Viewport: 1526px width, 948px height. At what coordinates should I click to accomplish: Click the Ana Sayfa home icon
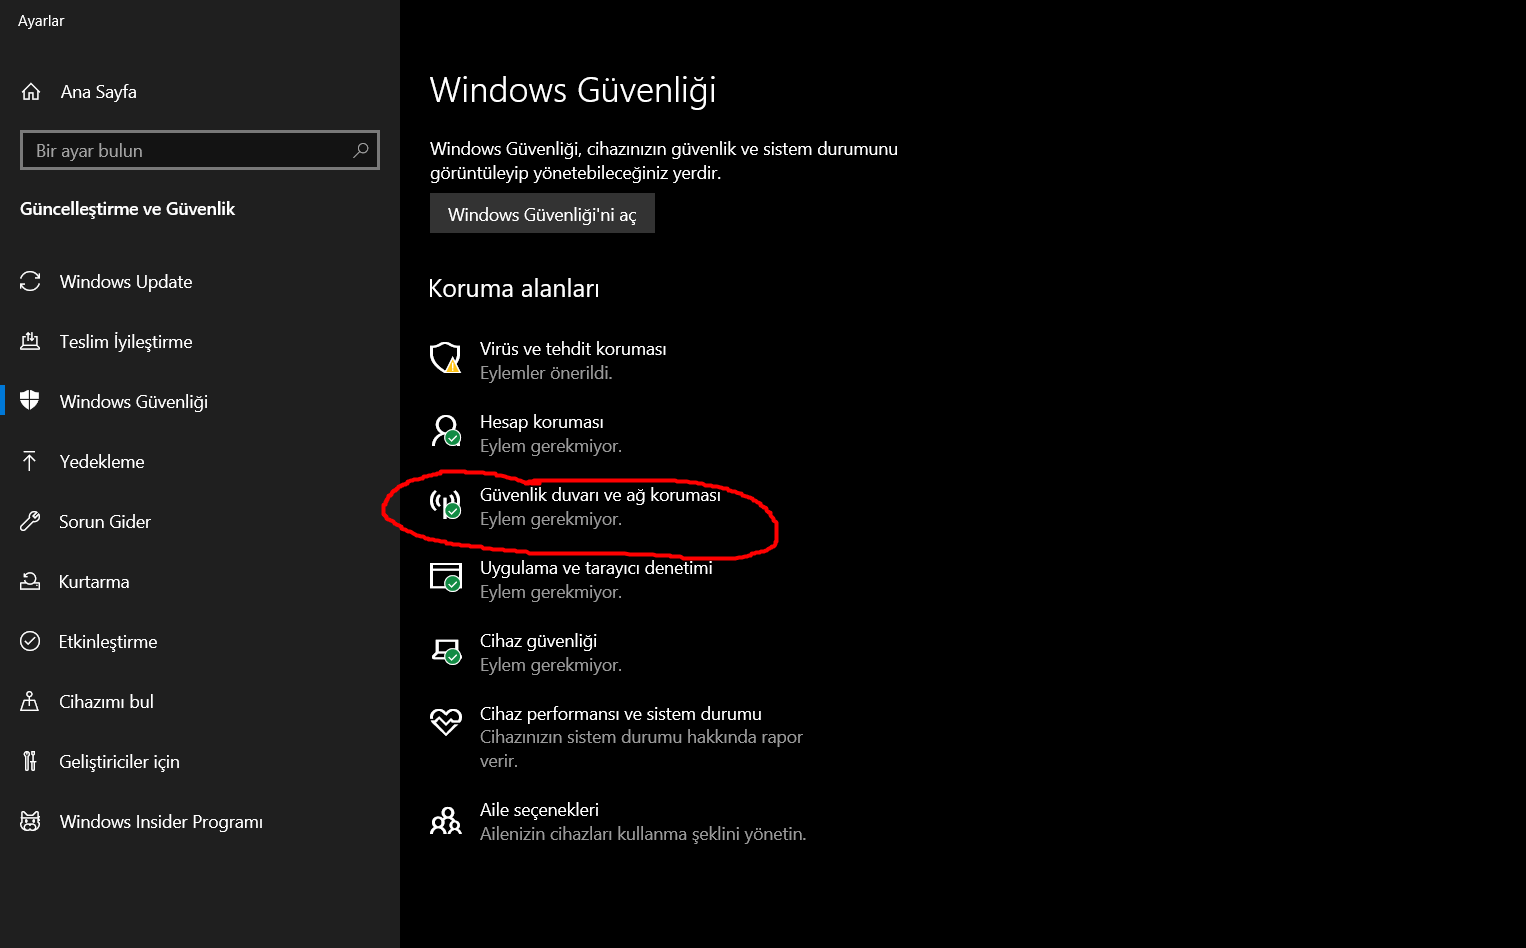point(31,92)
